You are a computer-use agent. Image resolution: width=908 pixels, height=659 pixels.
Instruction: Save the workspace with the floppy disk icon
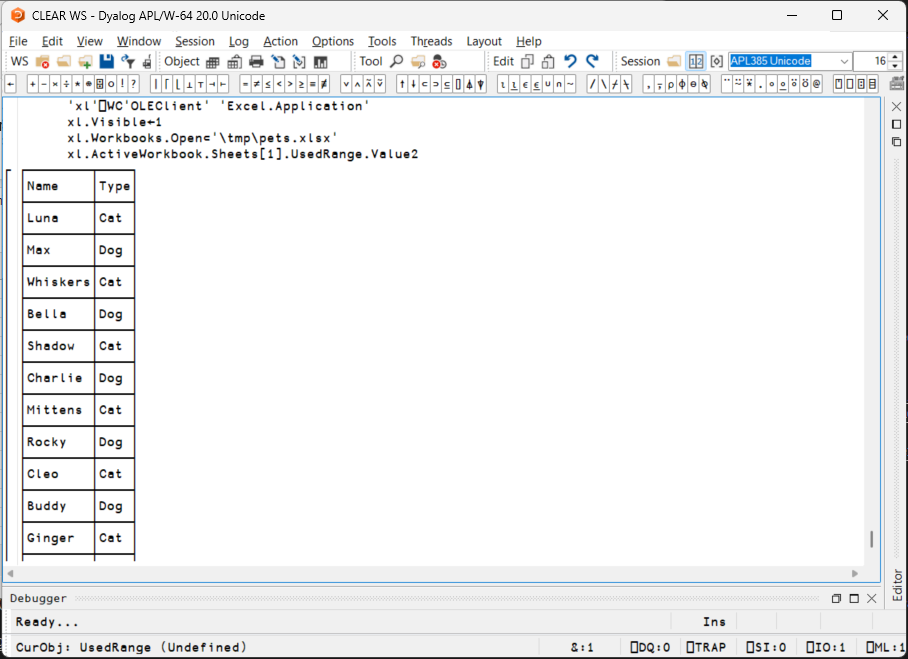[107, 61]
